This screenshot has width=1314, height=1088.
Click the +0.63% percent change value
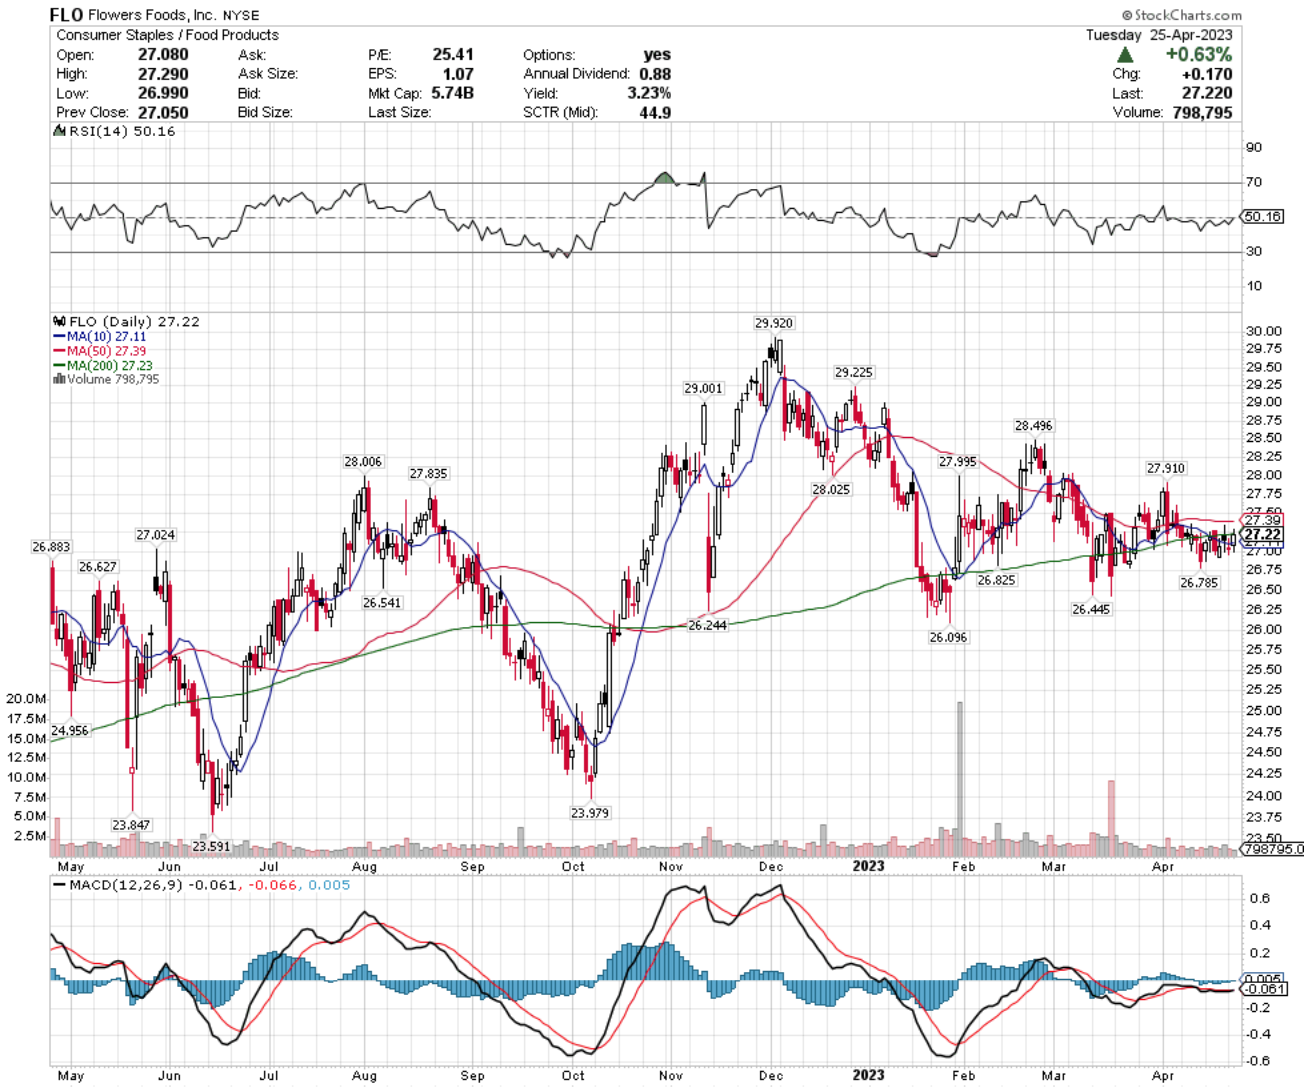tap(1198, 55)
